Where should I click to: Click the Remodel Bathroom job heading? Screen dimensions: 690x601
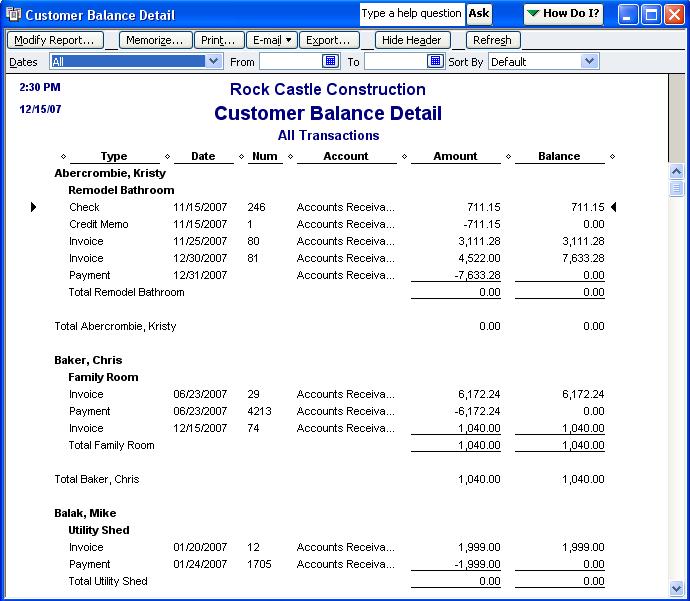tap(121, 191)
